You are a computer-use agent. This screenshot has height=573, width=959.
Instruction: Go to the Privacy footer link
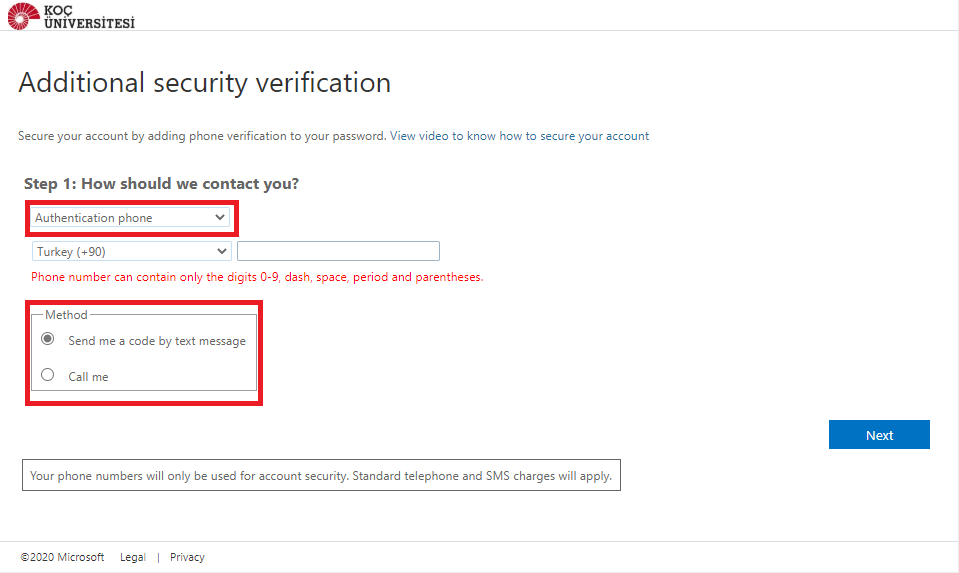pyautogui.click(x=187, y=557)
